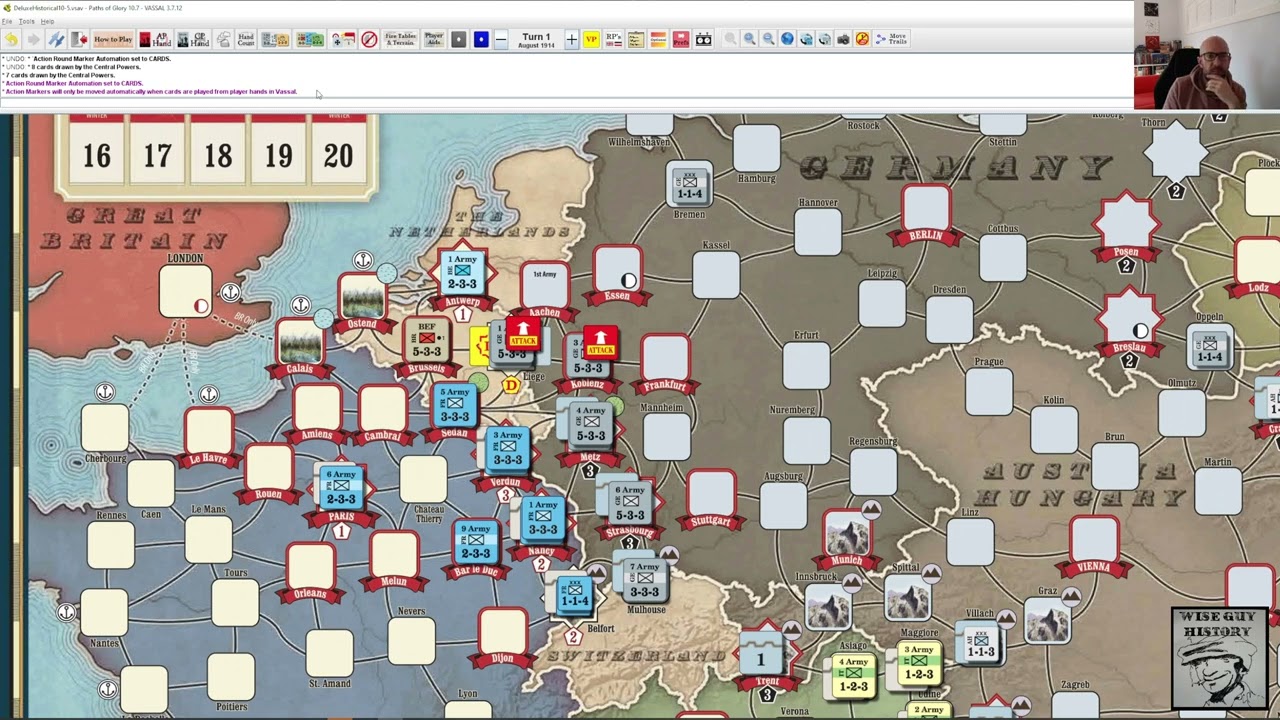Viewport: 1280px width, 720px height.
Task: Click the retire/leave door icon
Action: 79,39
